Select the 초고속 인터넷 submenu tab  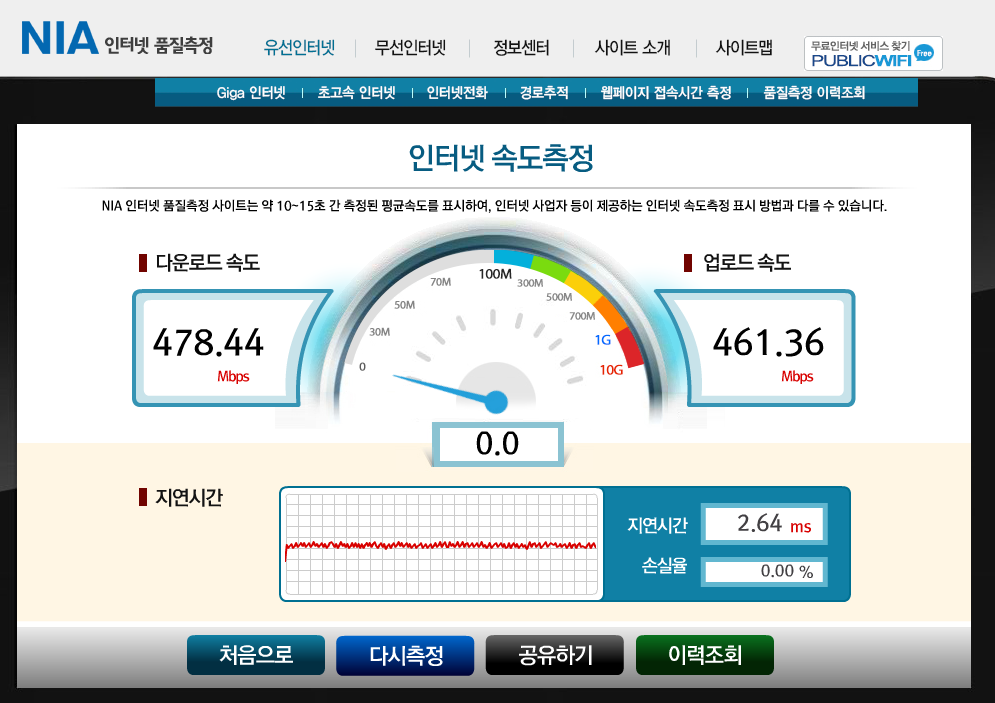tap(357, 93)
